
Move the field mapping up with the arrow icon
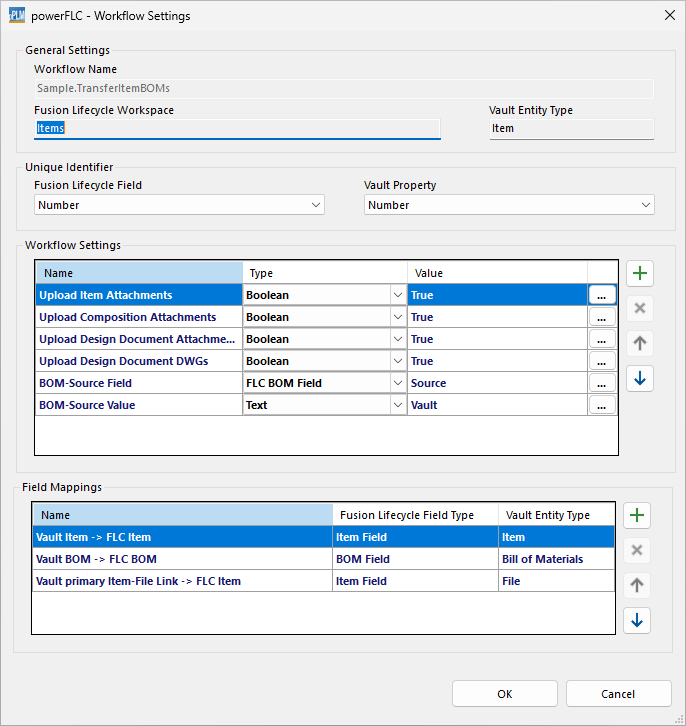(636, 586)
